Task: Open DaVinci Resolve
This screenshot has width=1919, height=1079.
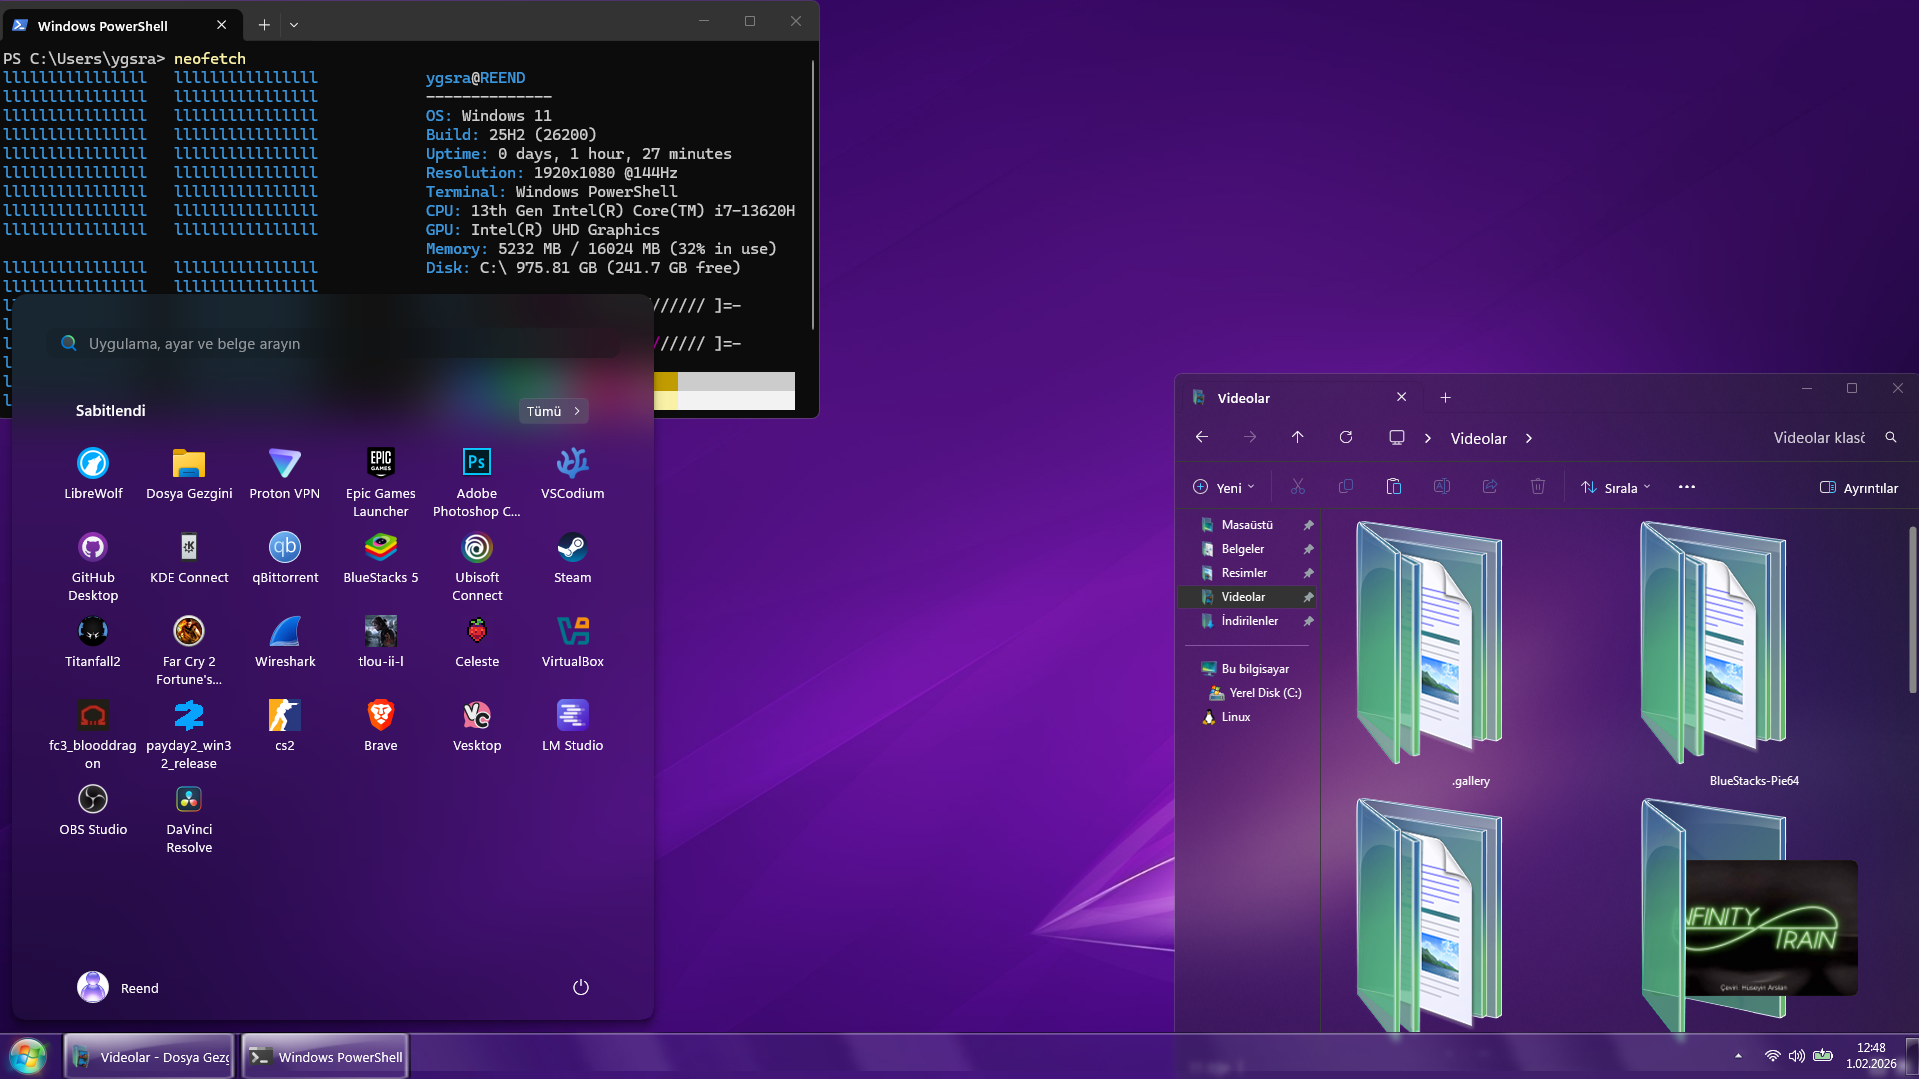Action: pyautogui.click(x=189, y=818)
